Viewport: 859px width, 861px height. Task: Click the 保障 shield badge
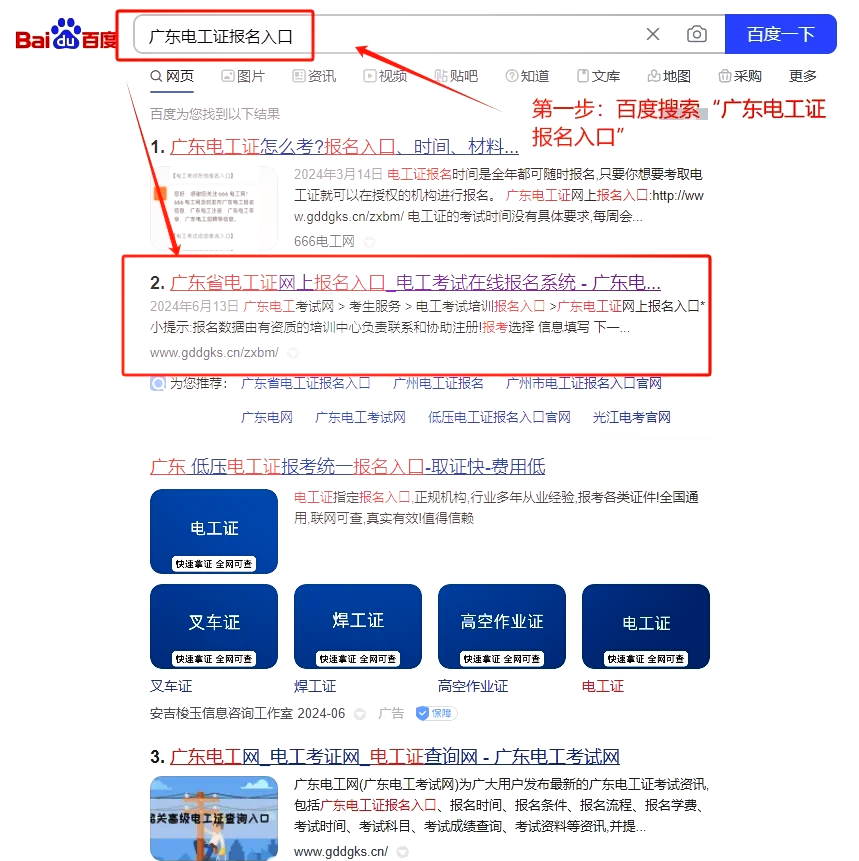pyautogui.click(x=436, y=713)
